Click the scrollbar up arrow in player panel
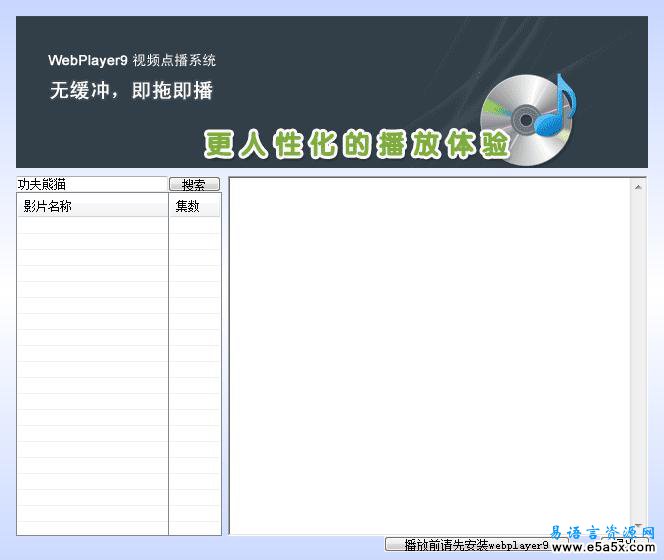The height and width of the screenshot is (560, 664). [639, 186]
